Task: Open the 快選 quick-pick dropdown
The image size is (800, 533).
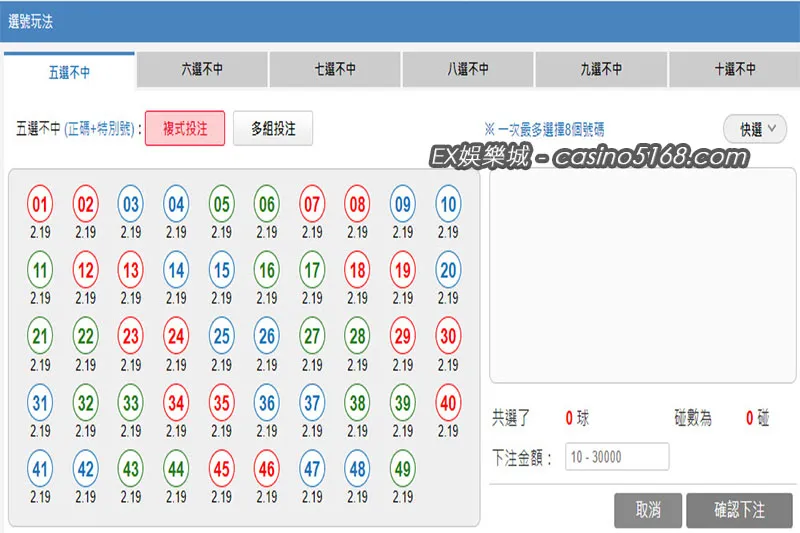Action: pos(755,129)
